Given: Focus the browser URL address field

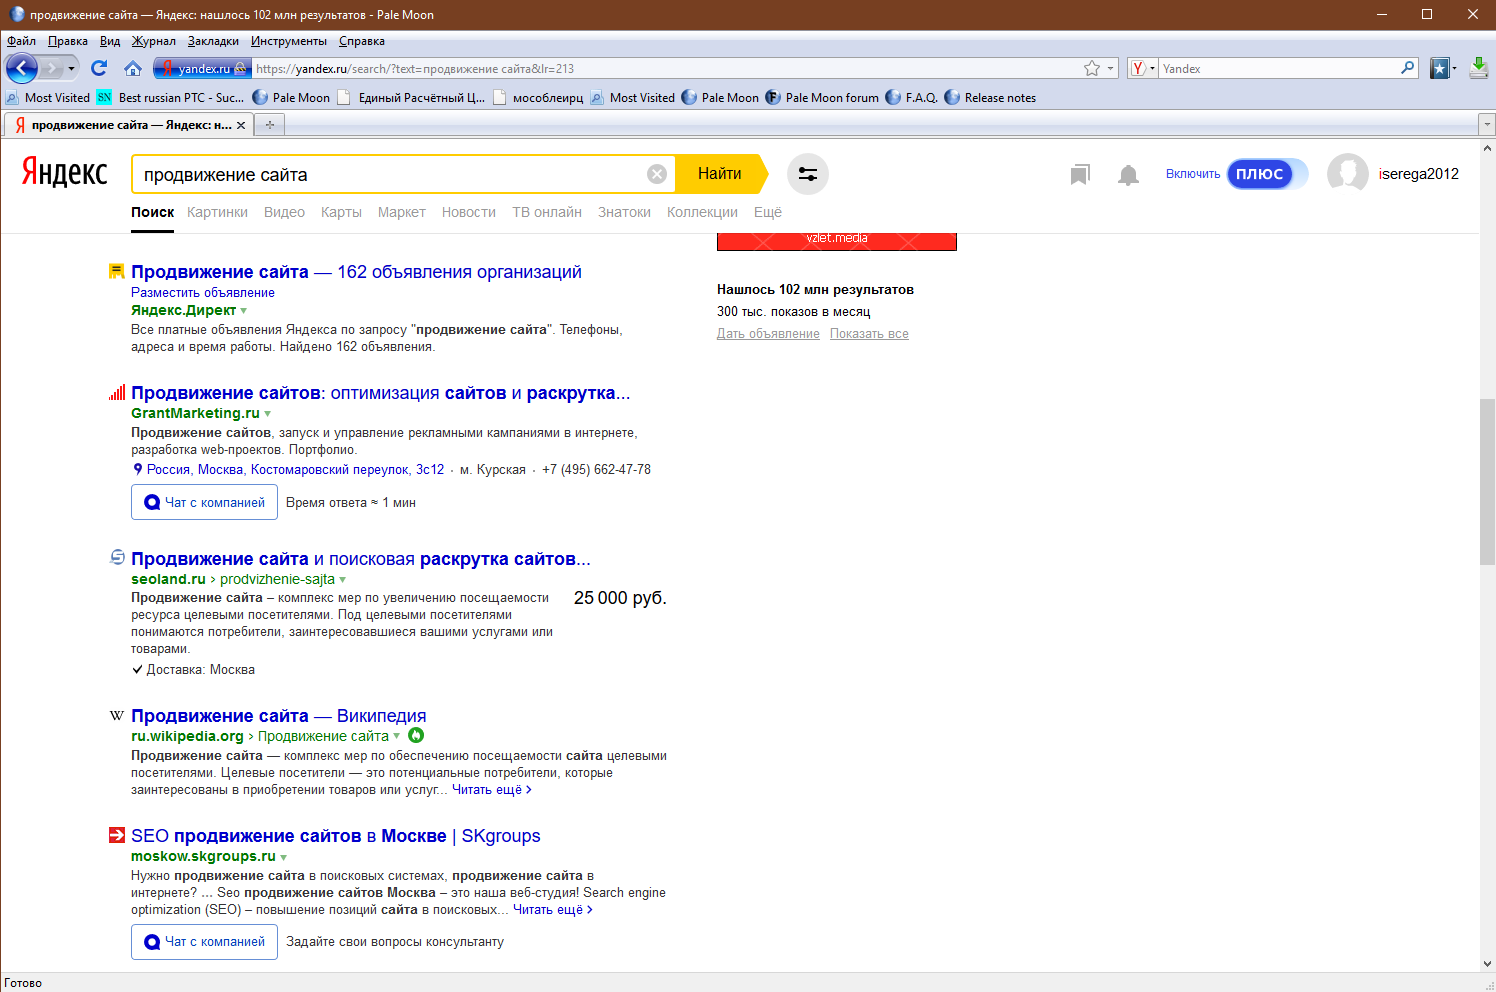Looking at the screenshot, I should click(x=665, y=69).
